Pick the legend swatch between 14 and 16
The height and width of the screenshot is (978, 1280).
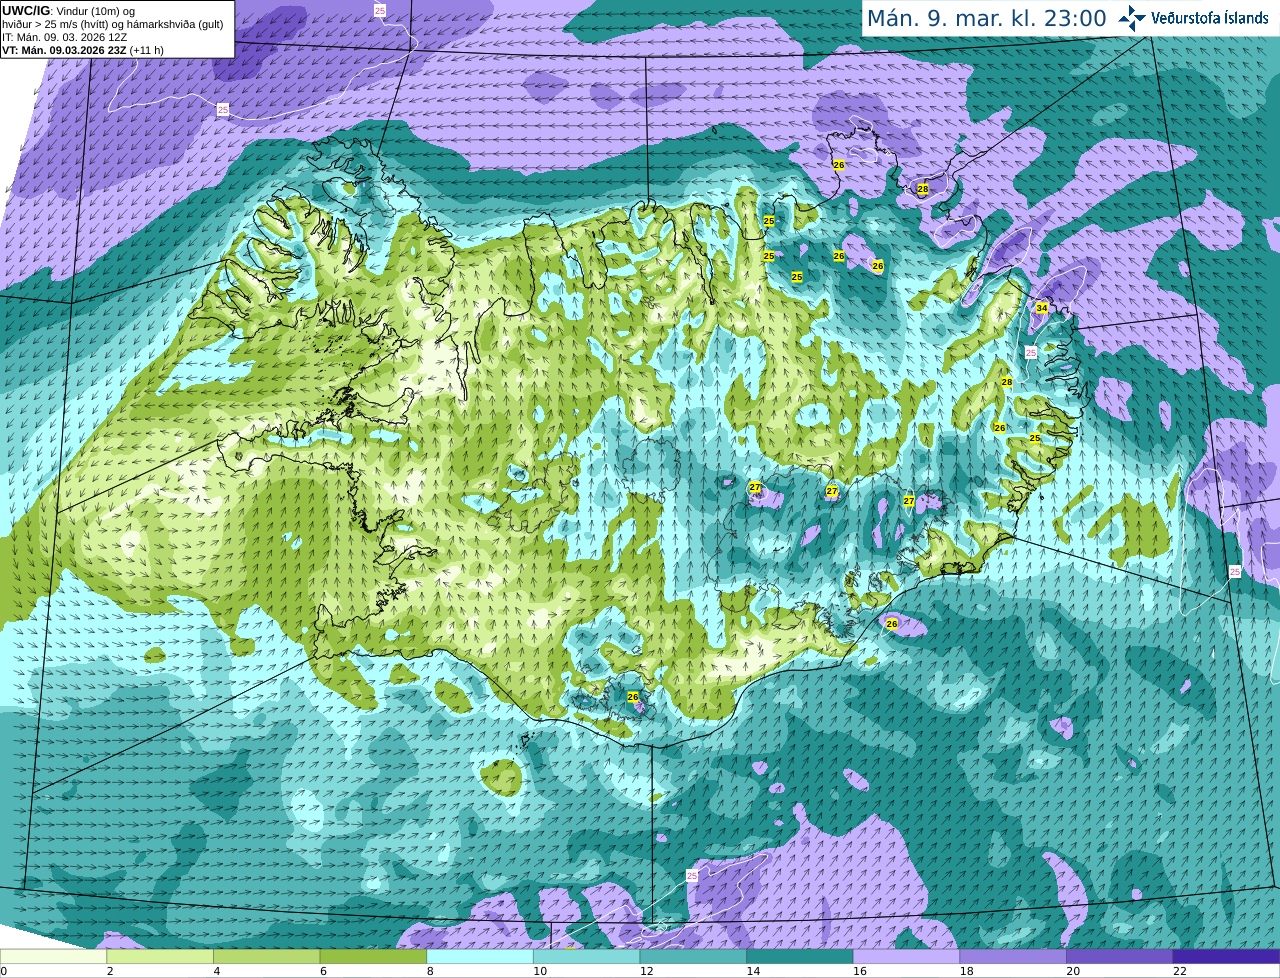[x=800, y=957]
